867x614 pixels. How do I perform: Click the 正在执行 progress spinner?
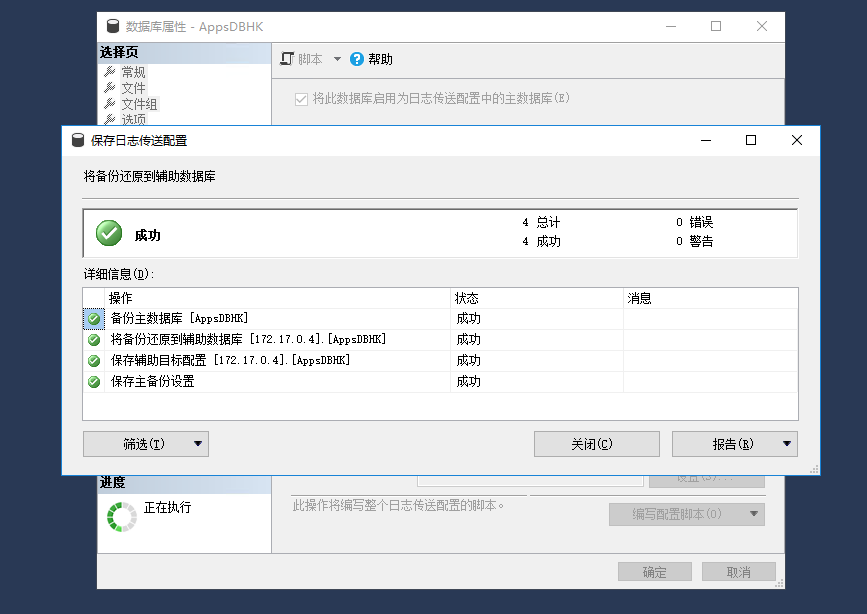pyautogui.click(x=120, y=513)
